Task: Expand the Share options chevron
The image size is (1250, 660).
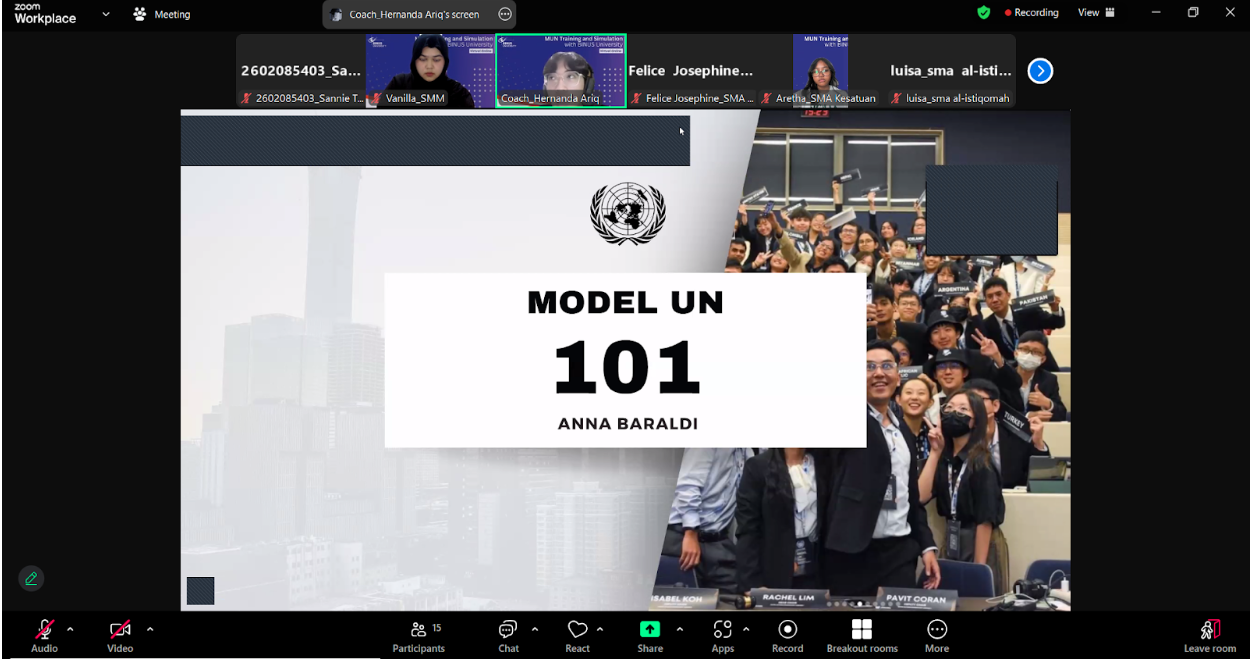Action: click(680, 629)
